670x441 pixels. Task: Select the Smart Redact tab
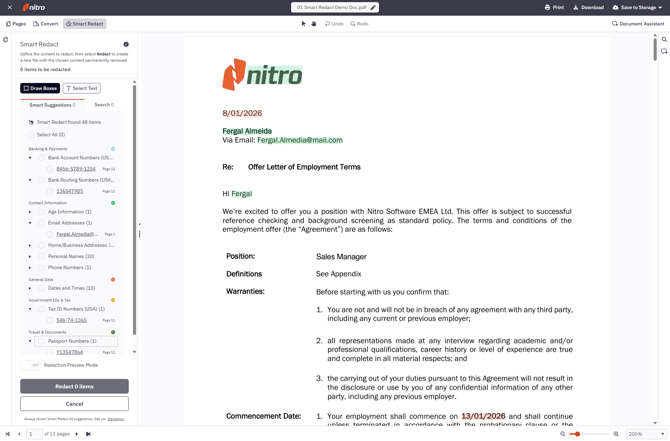[x=85, y=24]
